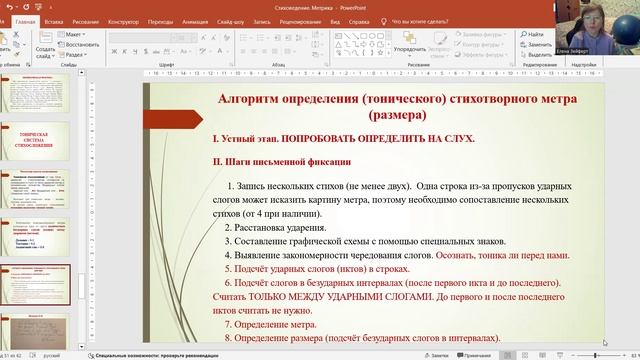640x360 pixels.
Task: Switch to Reading view icon in status bar
Action: pyautogui.click(x=542, y=356)
